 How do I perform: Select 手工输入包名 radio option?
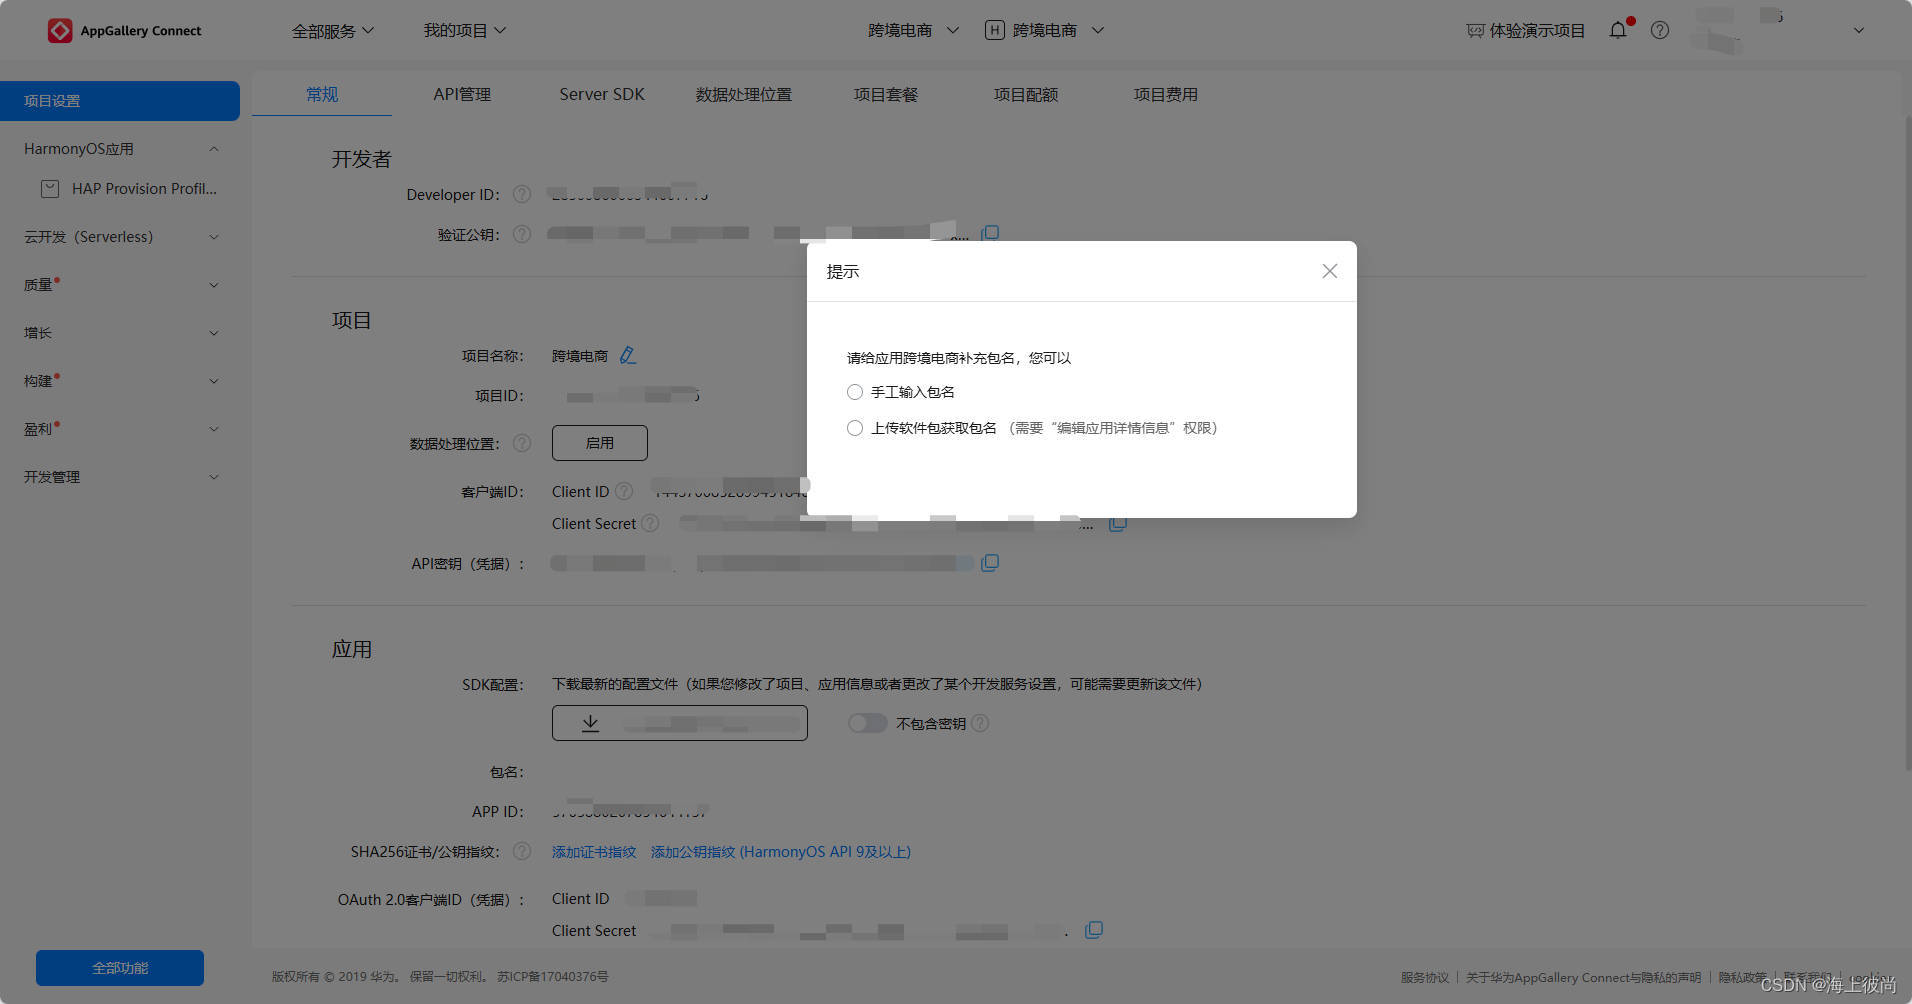[855, 392]
